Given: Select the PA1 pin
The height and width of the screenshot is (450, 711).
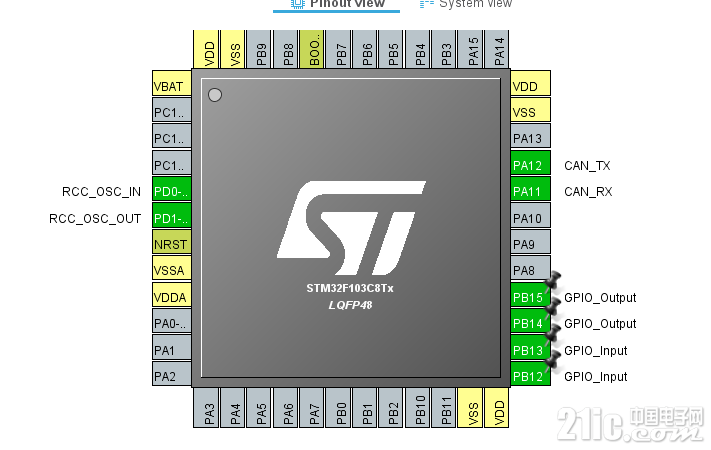Looking at the screenshot, I should point(171,347).
